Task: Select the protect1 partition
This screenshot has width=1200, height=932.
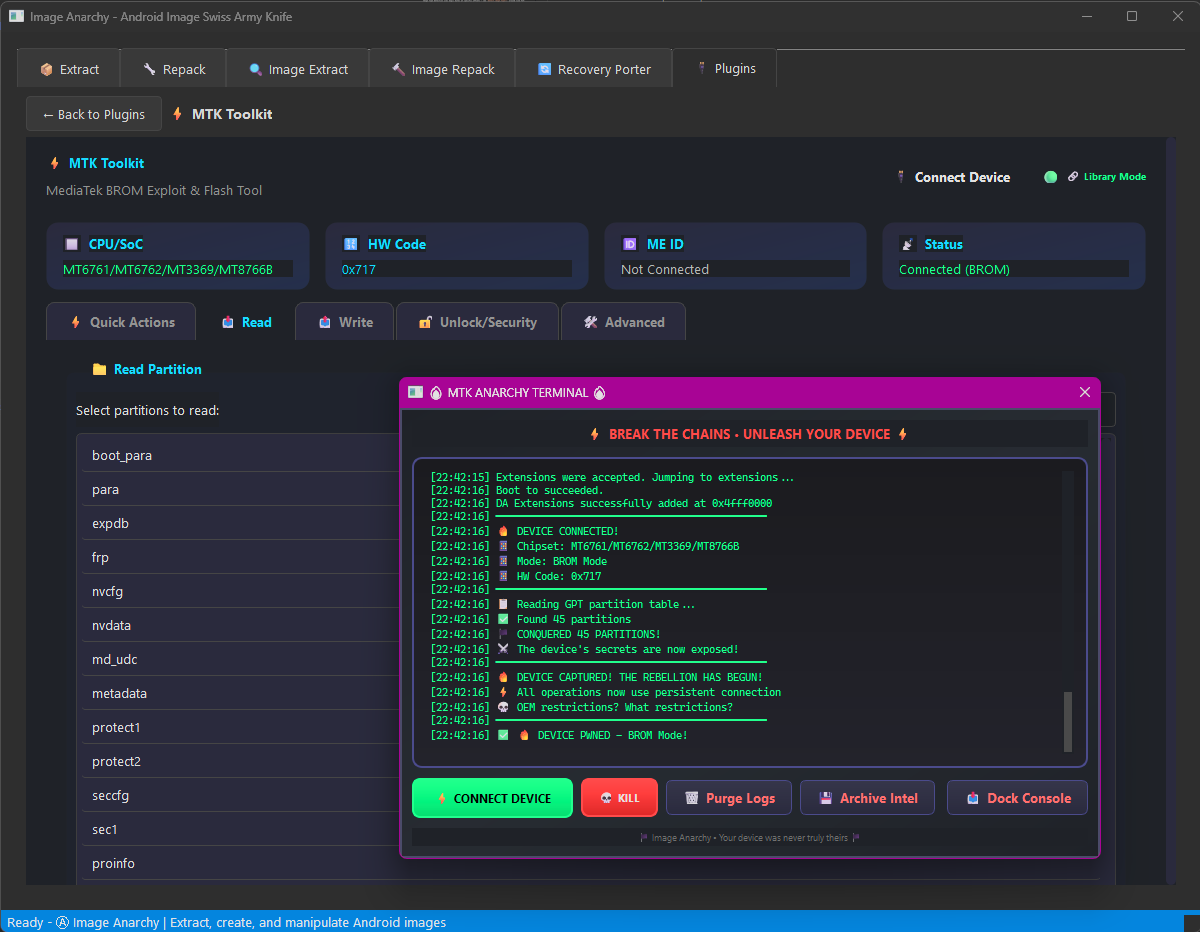Action: [116, 727]
